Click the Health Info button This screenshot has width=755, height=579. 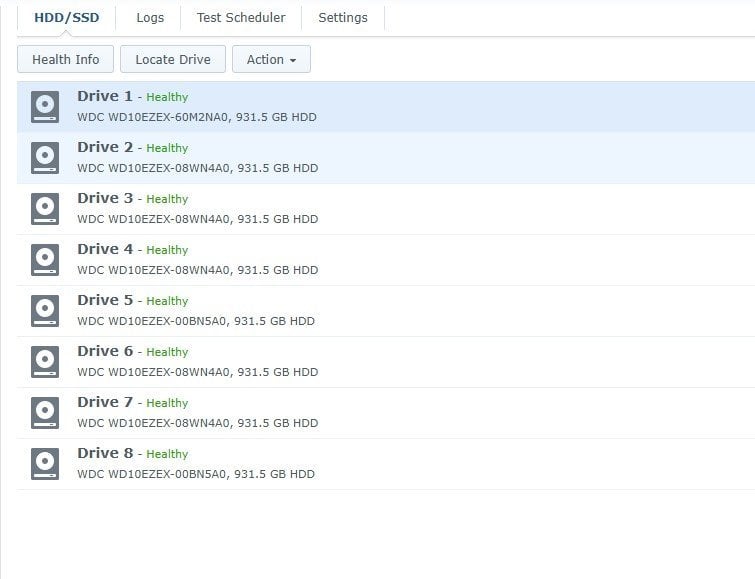tap(65, 59)
